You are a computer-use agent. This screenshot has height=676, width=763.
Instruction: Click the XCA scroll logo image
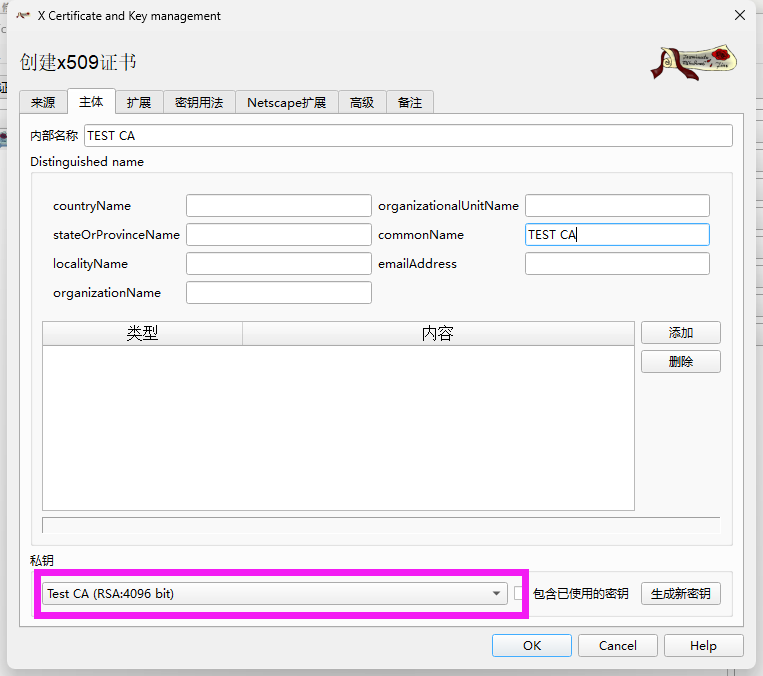pyautogui.click(x=693, y=62)
